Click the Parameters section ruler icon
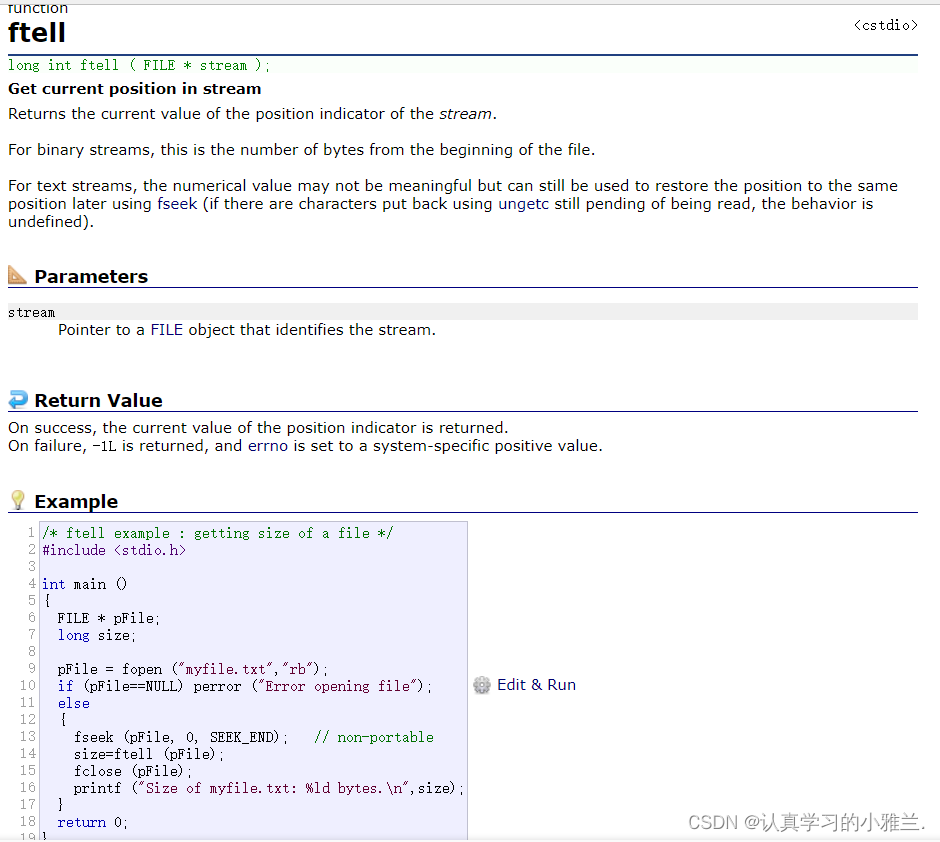This screenshot has width=940, height=842. [x=18, y=275]
